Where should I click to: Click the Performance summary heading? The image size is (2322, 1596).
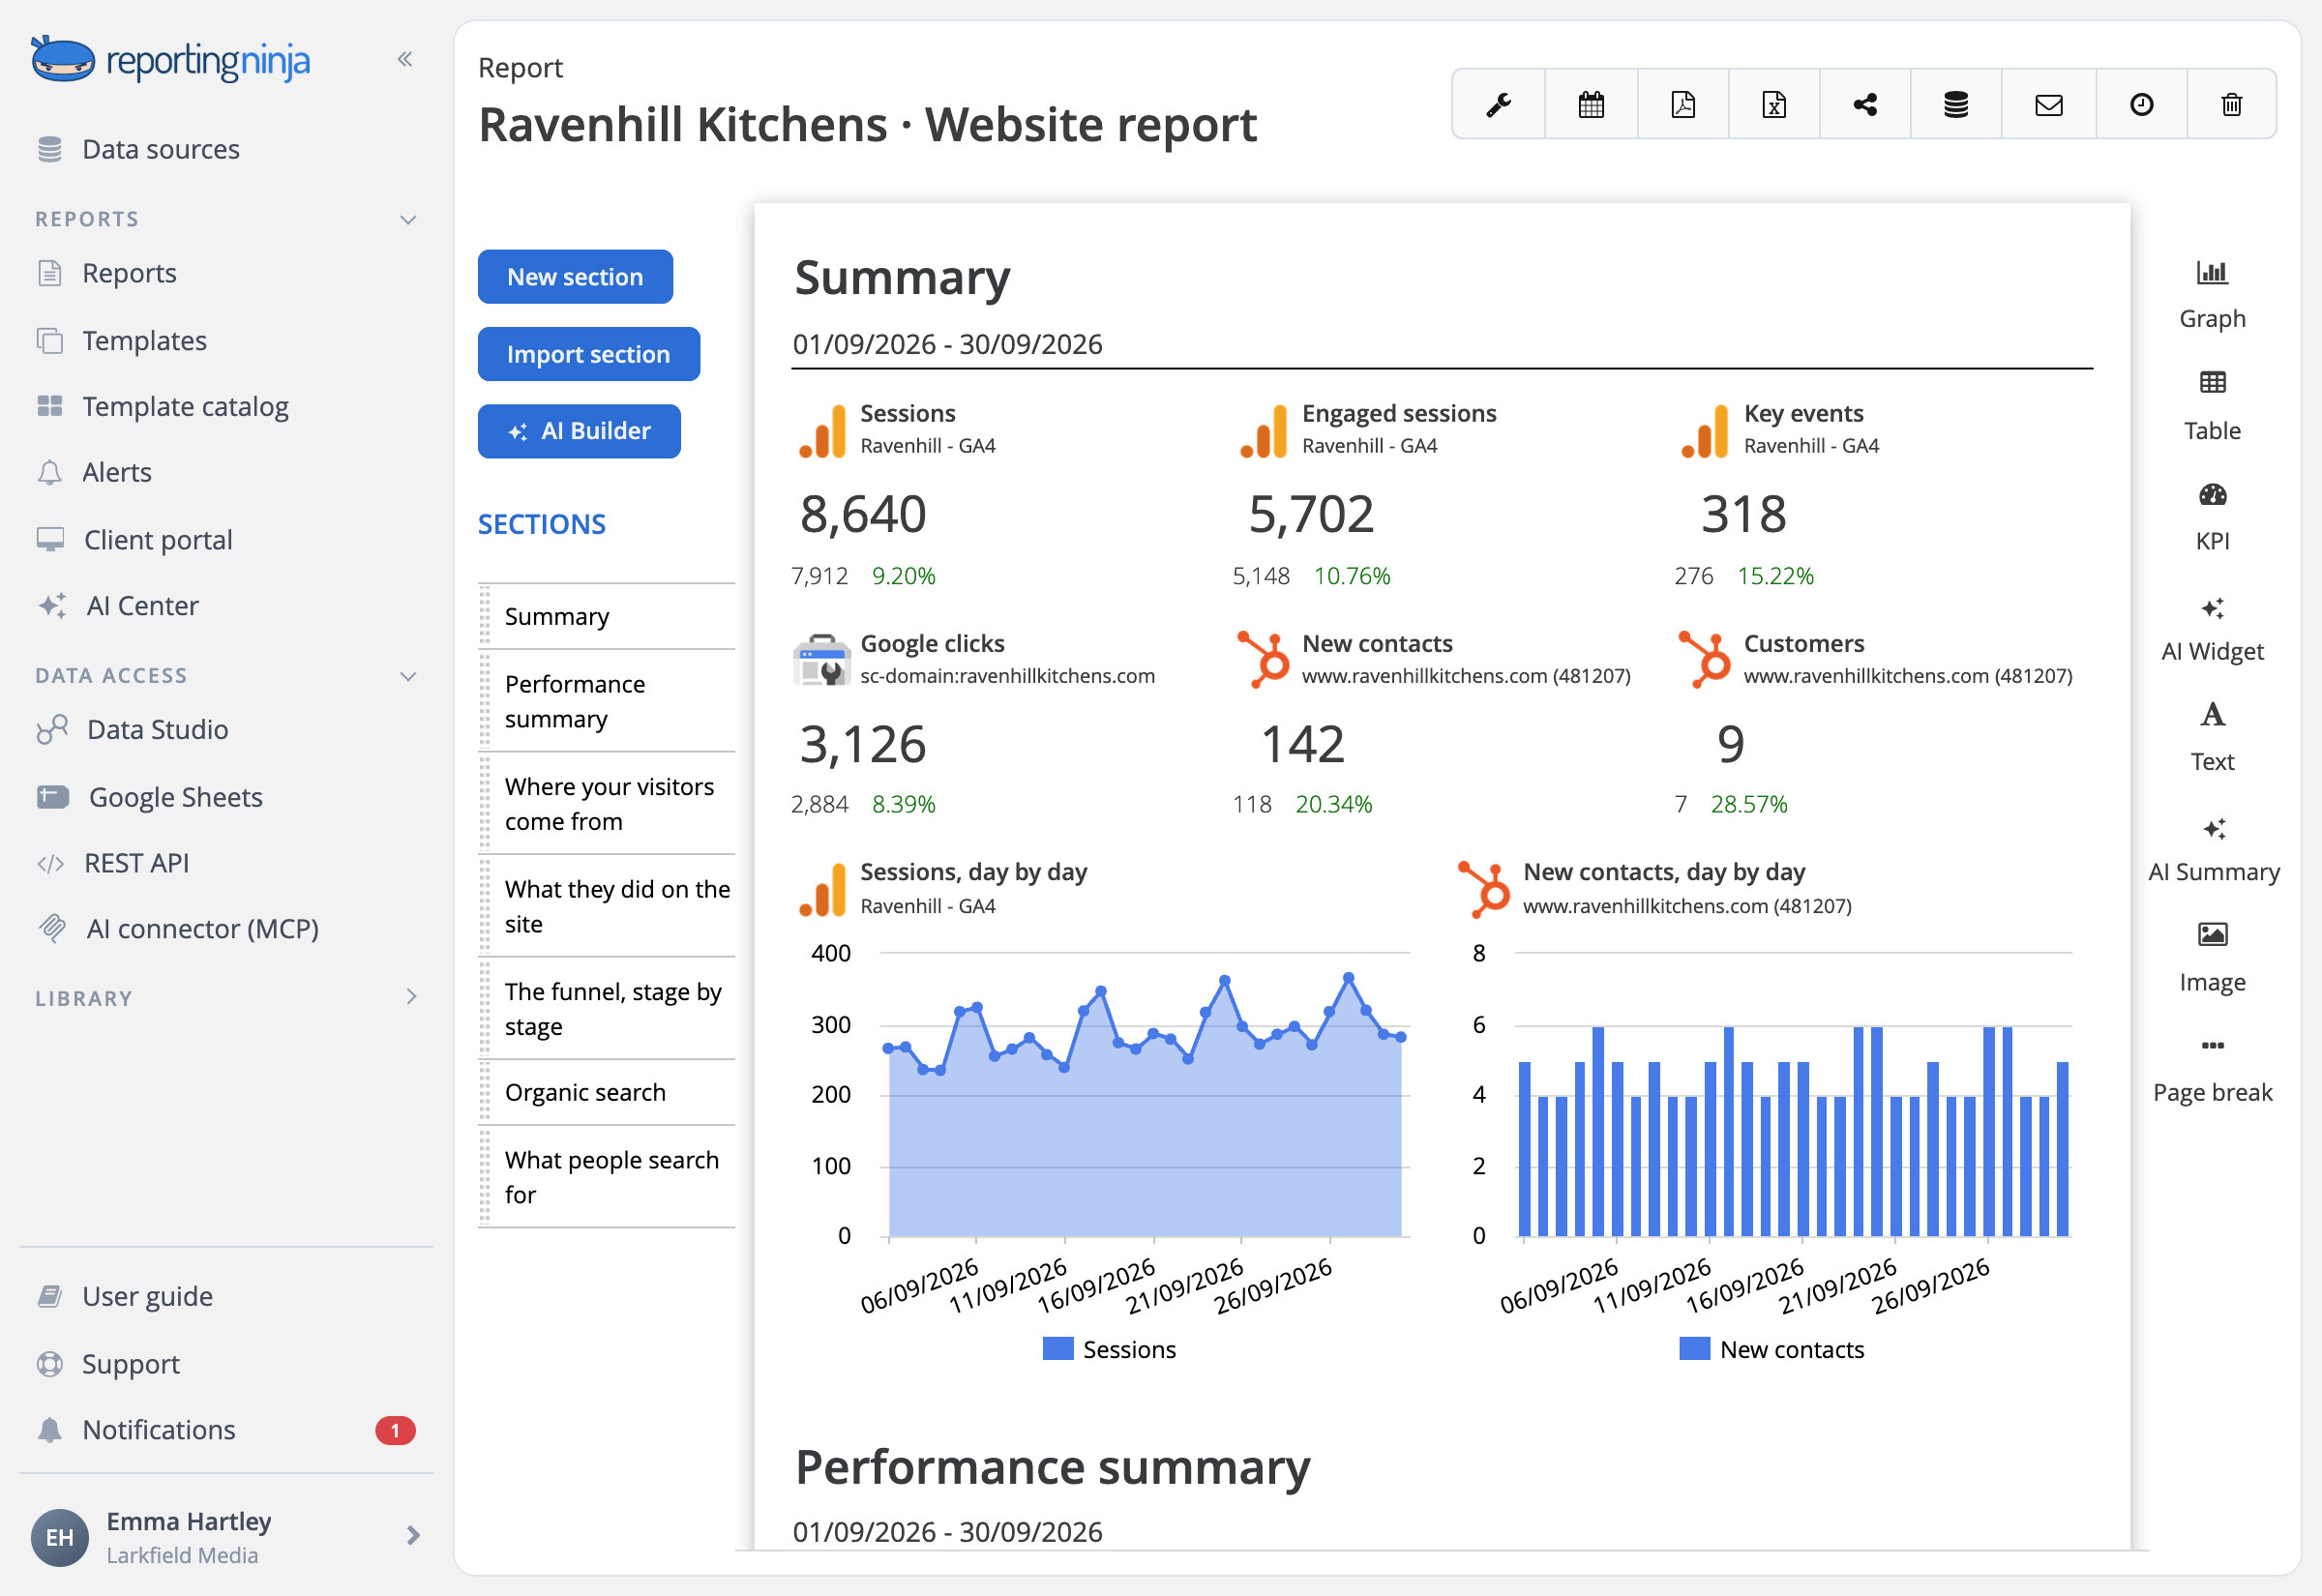coord(1052,1467)
